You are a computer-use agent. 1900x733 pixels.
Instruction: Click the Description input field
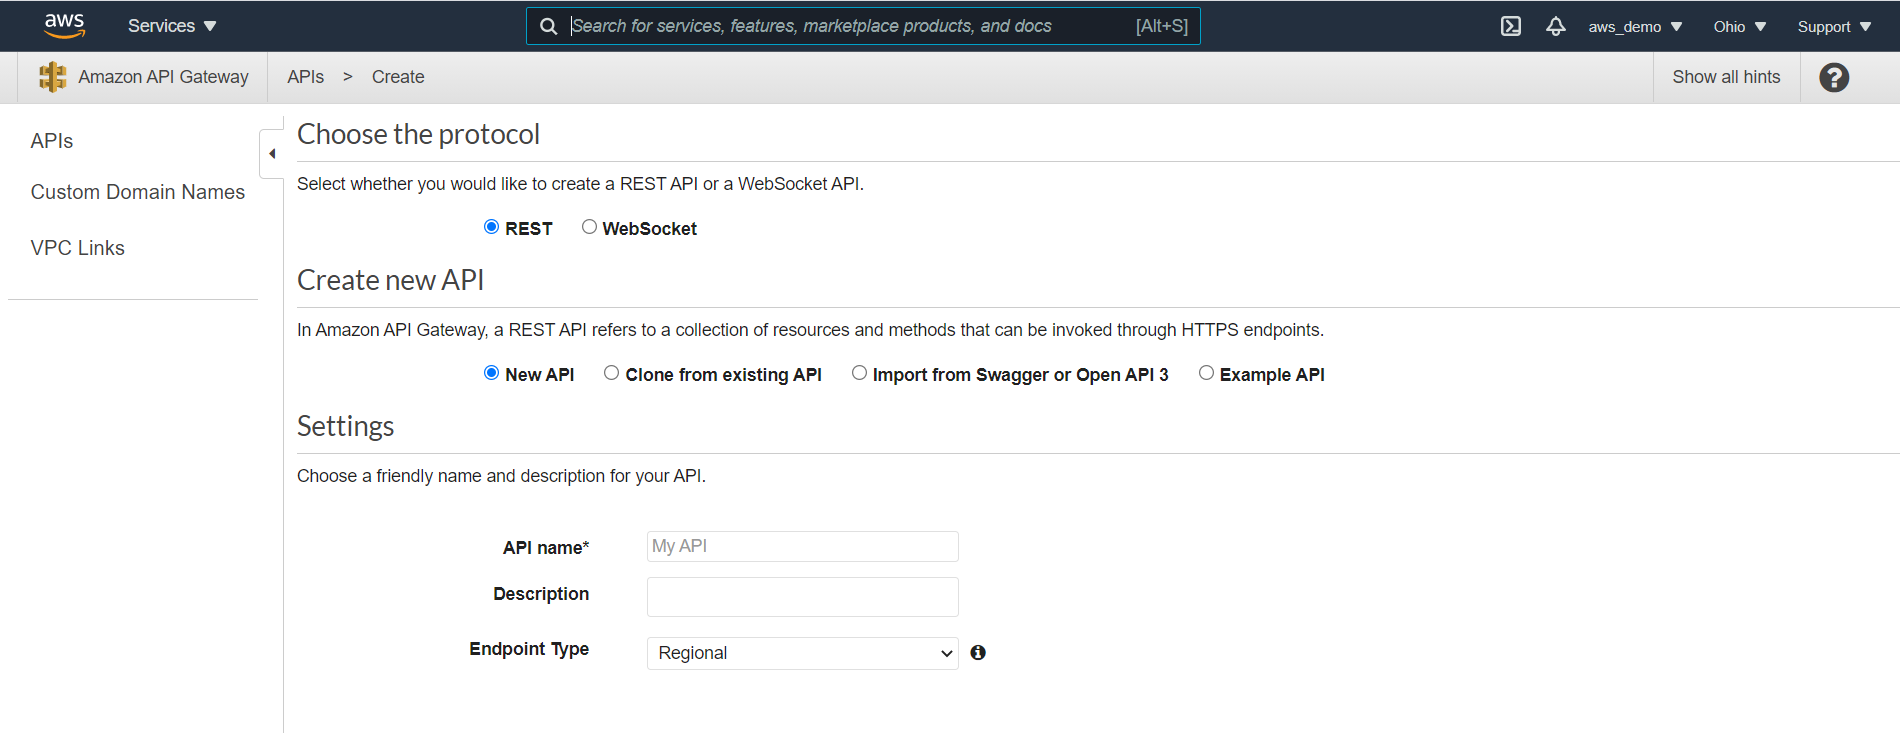tap(803, 597)
